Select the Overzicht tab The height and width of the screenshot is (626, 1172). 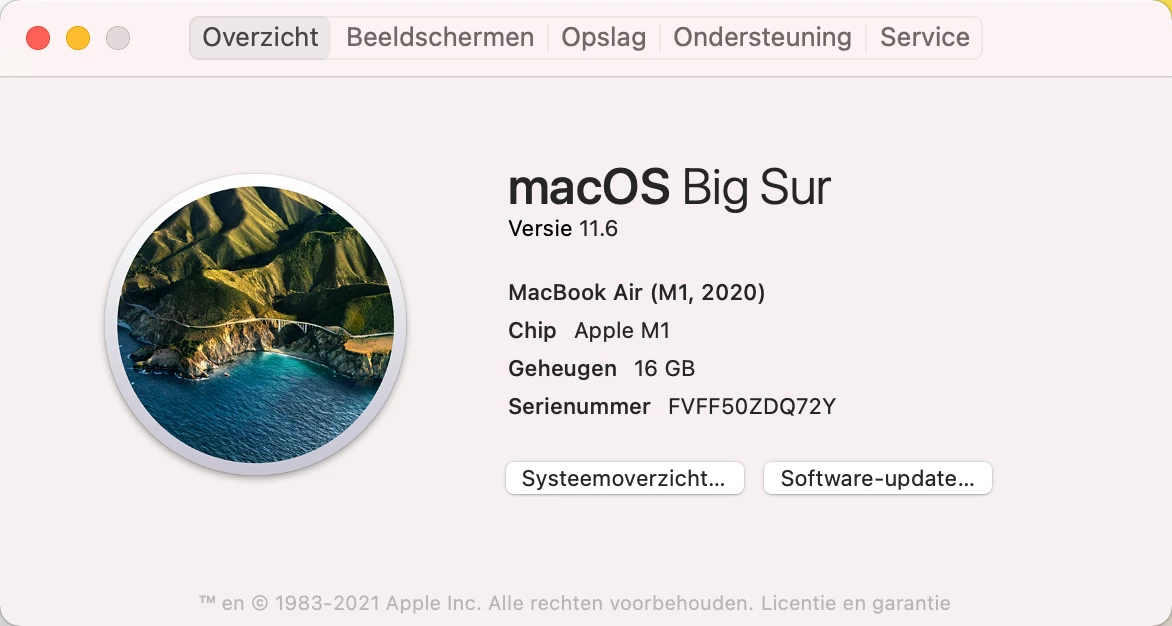[x=260, y=37]
